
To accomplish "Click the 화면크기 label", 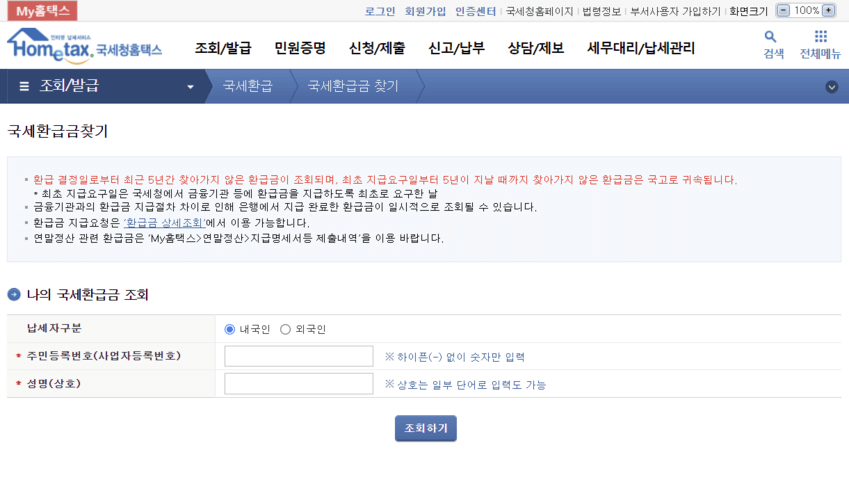I will 748,11.
